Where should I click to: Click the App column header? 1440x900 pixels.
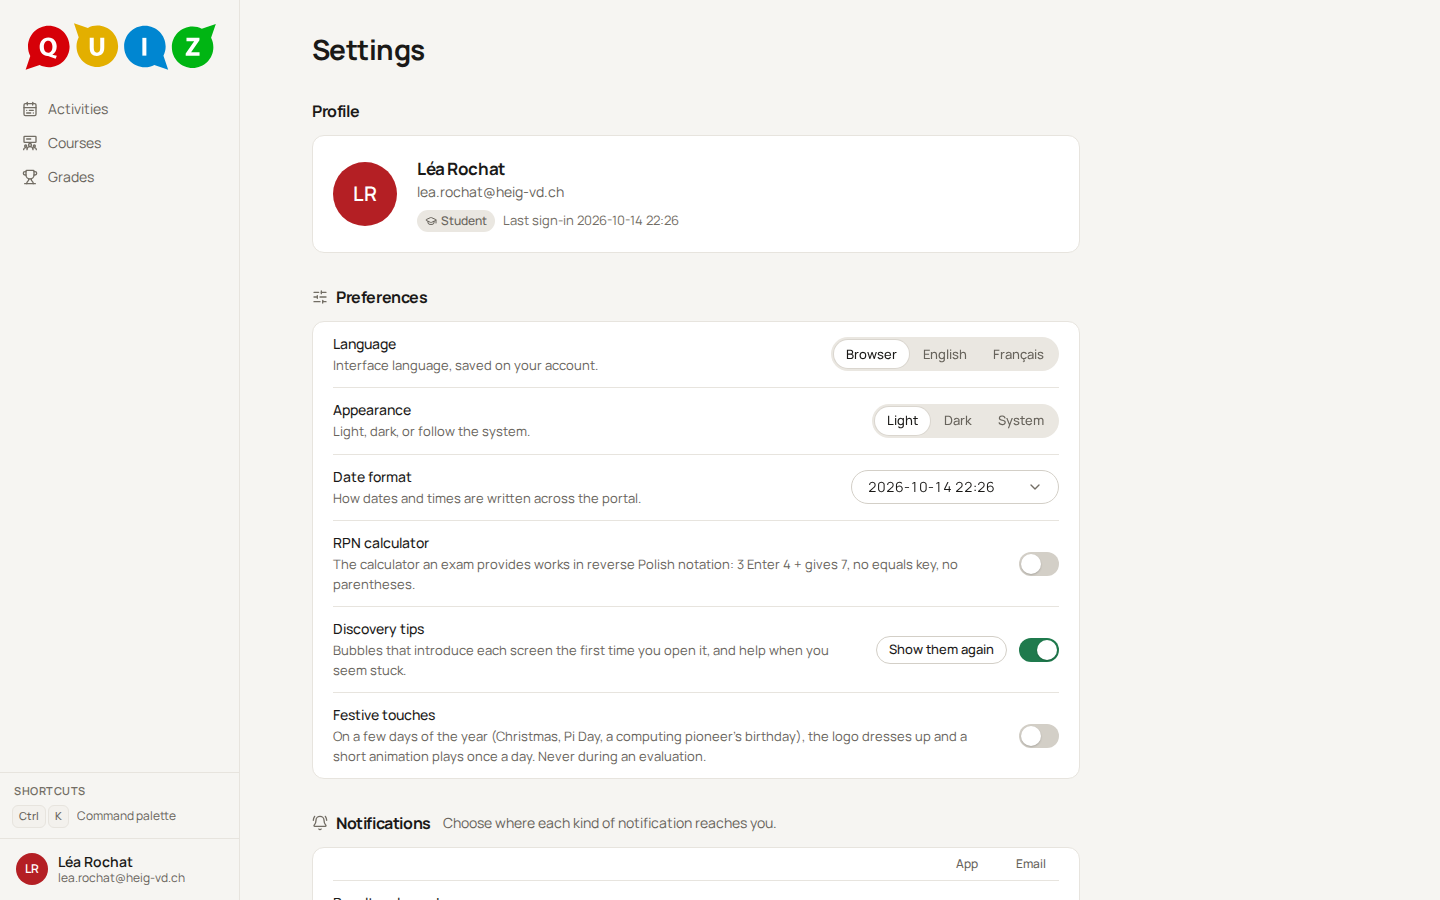click(967, 864)
